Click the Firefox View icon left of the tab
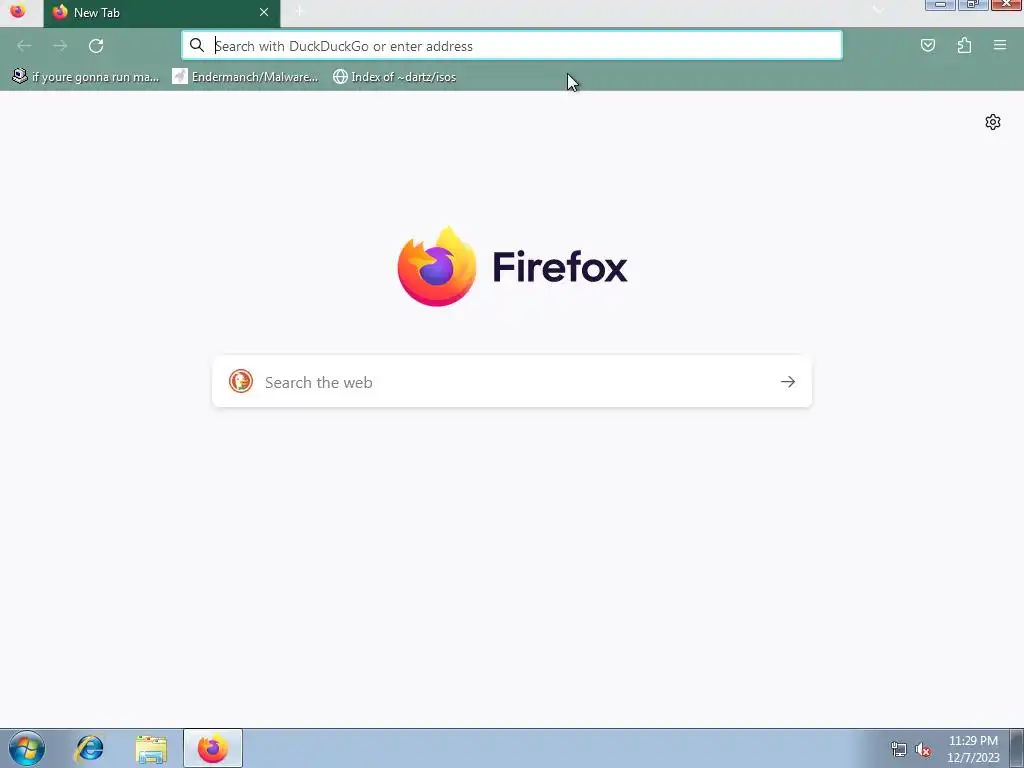The image size is (1024, 768). [18, 12]
